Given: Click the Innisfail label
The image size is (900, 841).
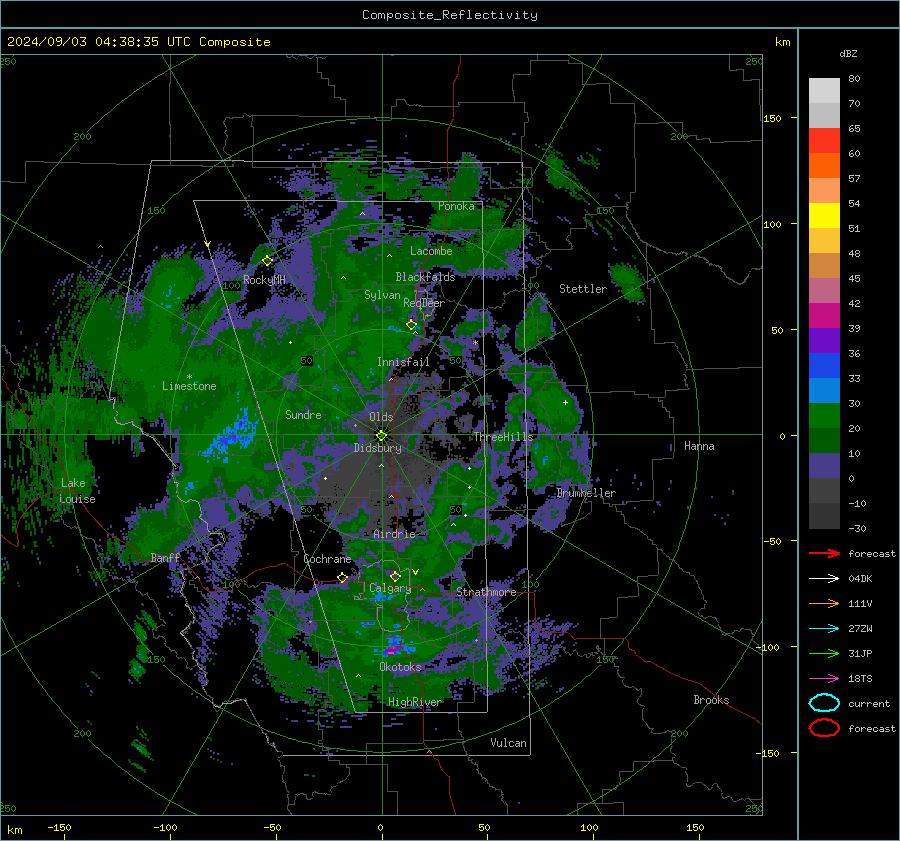Looking at the screenshot, I should (403, 362).
